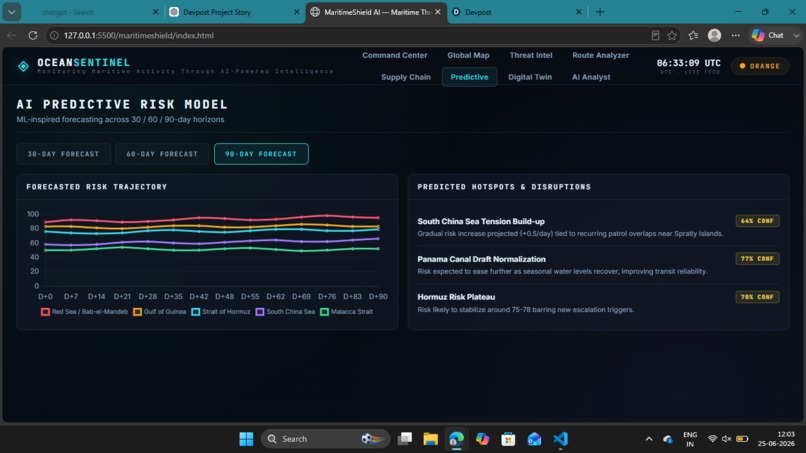Open the browser profile avatar

(715, 35)
